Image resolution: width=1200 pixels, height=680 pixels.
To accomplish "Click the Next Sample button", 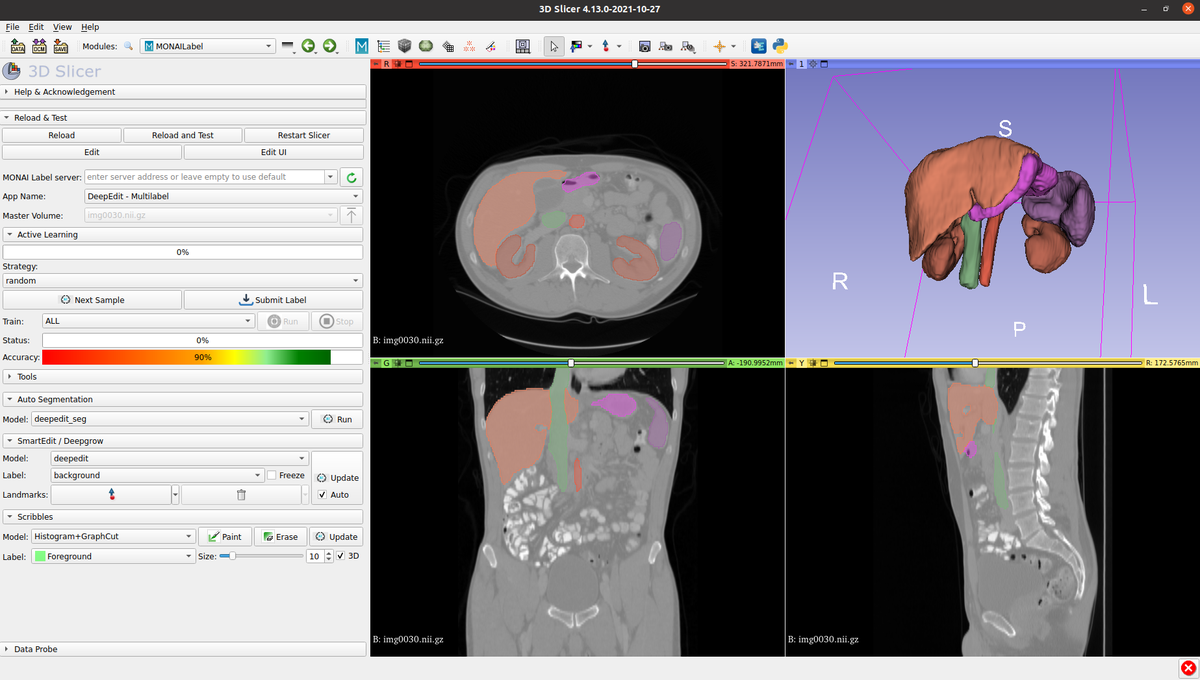I will click(x=92, y=299).
